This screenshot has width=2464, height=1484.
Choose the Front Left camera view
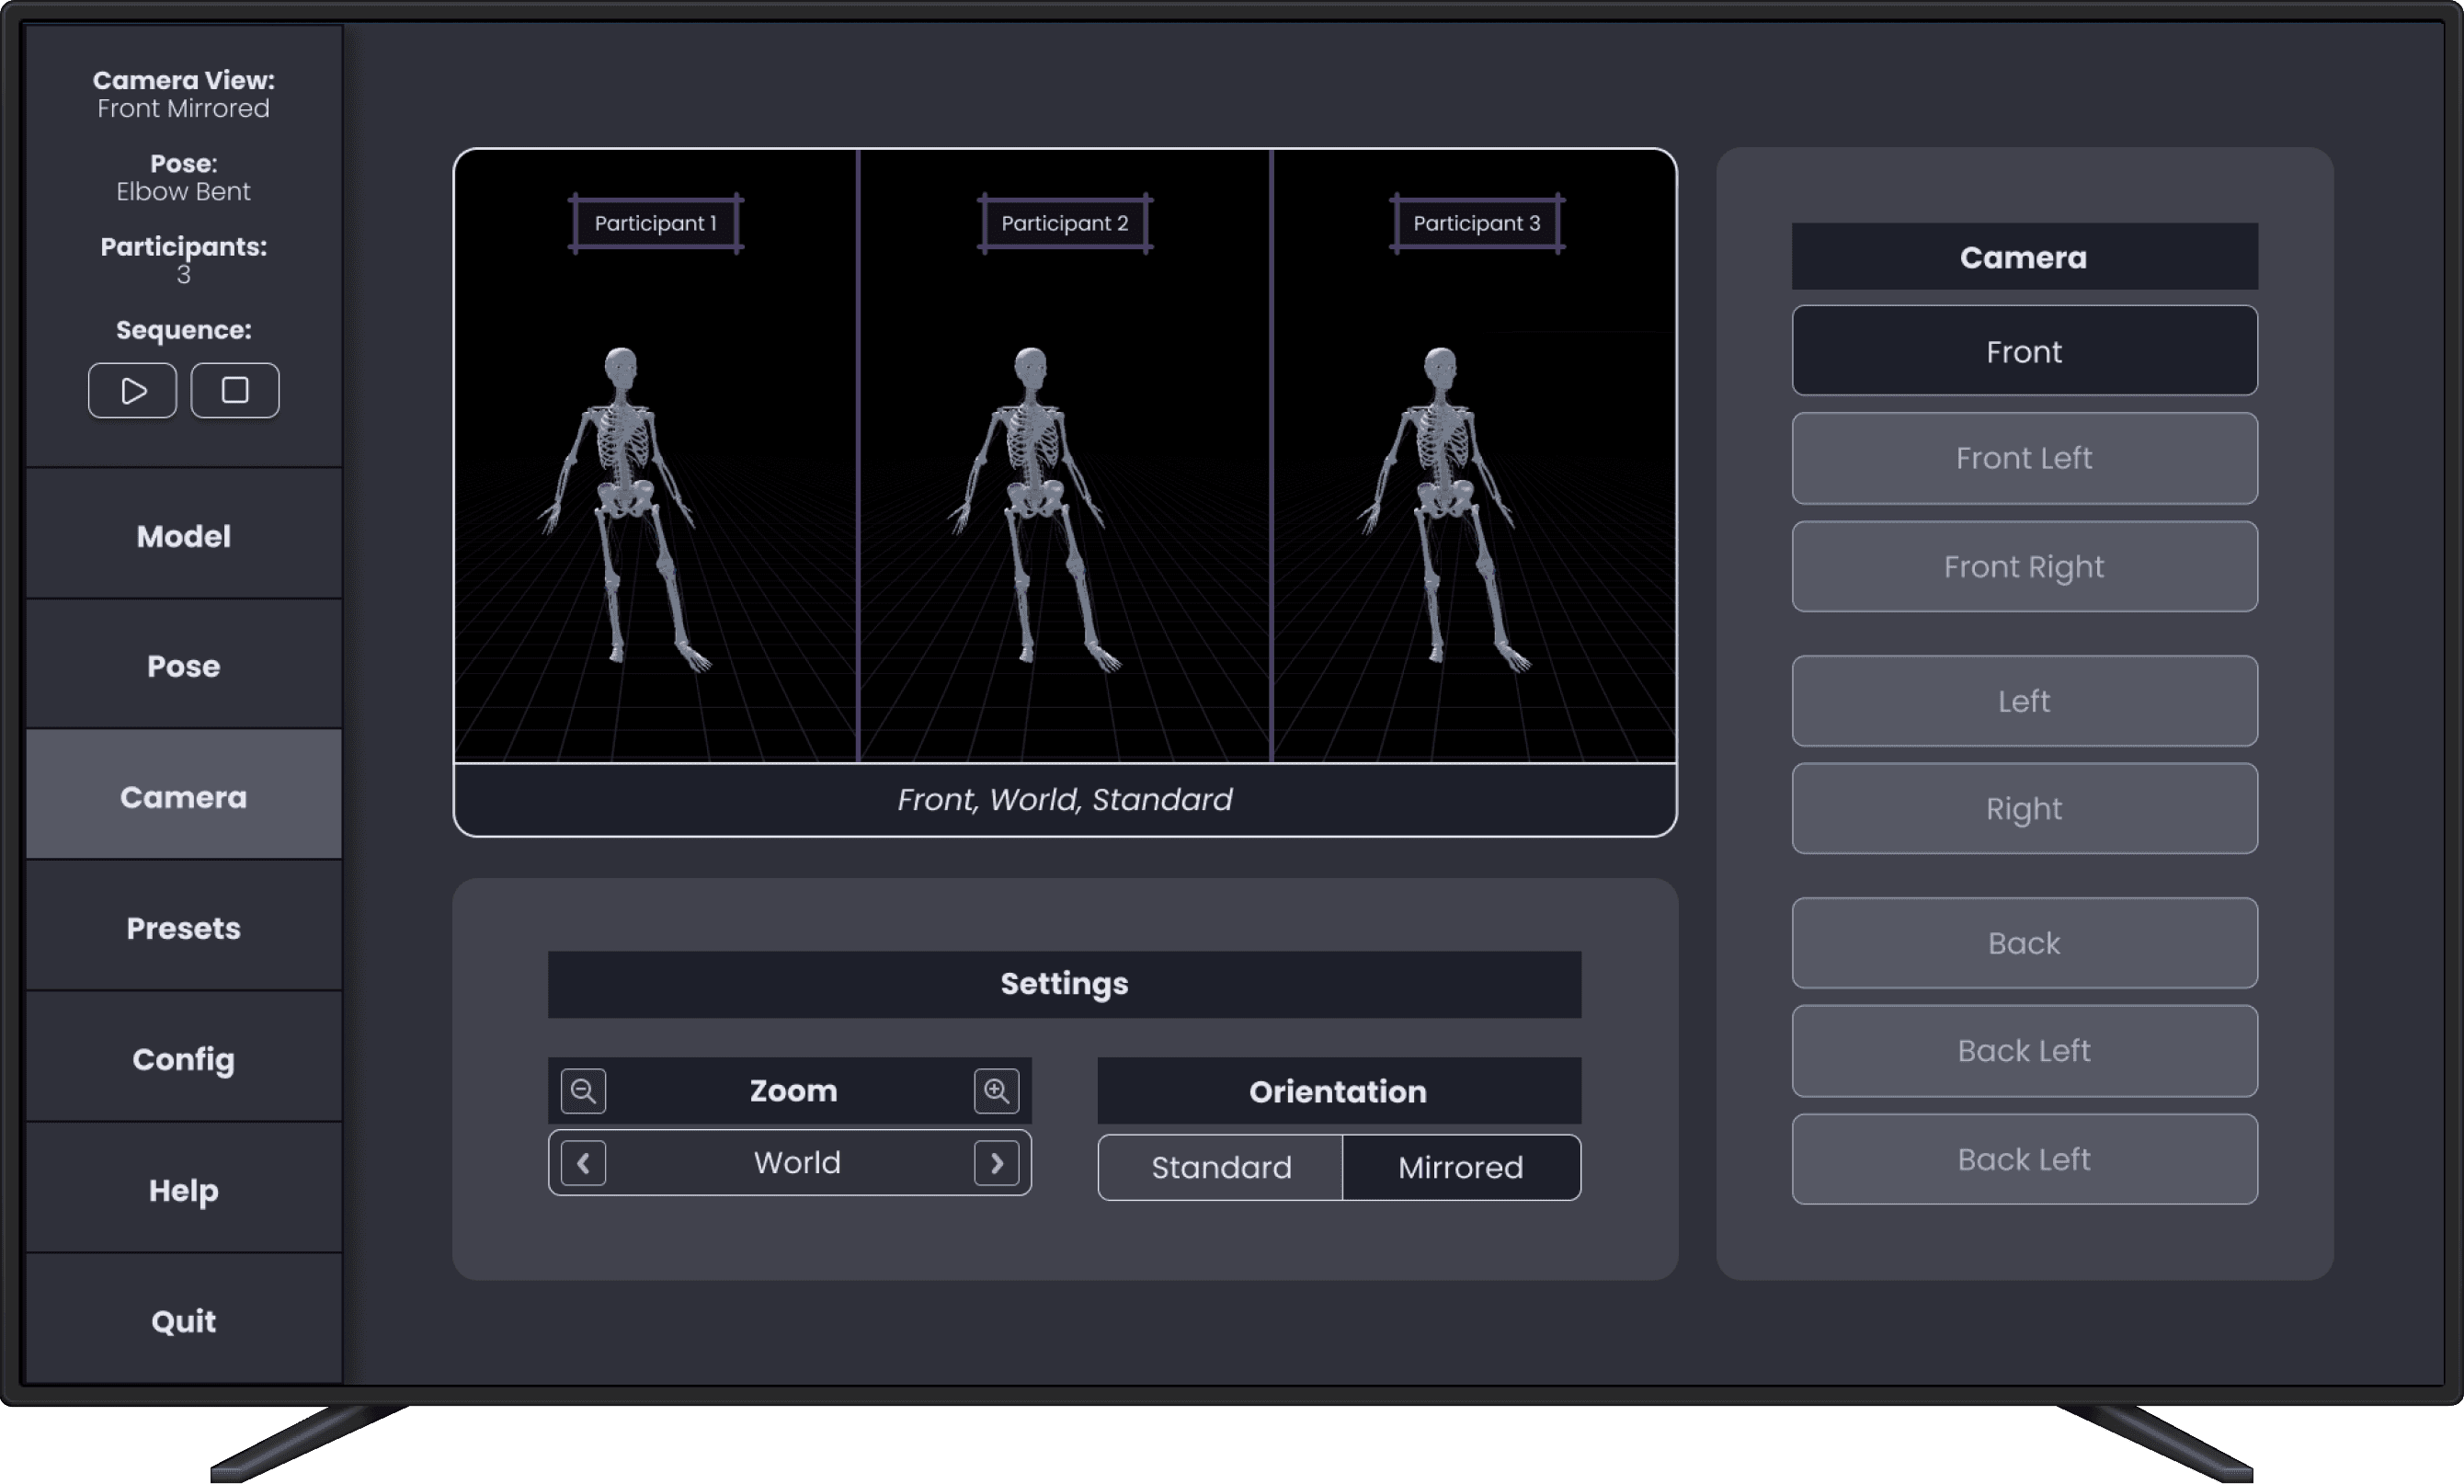click(x=2023, y=458)
